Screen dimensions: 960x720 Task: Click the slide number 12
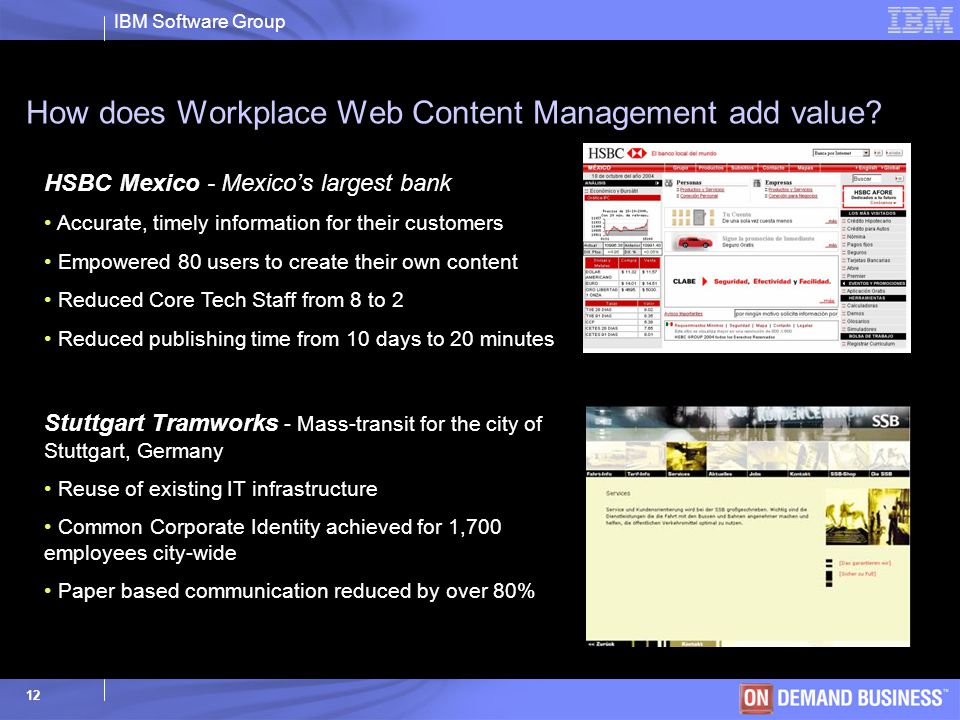tap(33, 696)
